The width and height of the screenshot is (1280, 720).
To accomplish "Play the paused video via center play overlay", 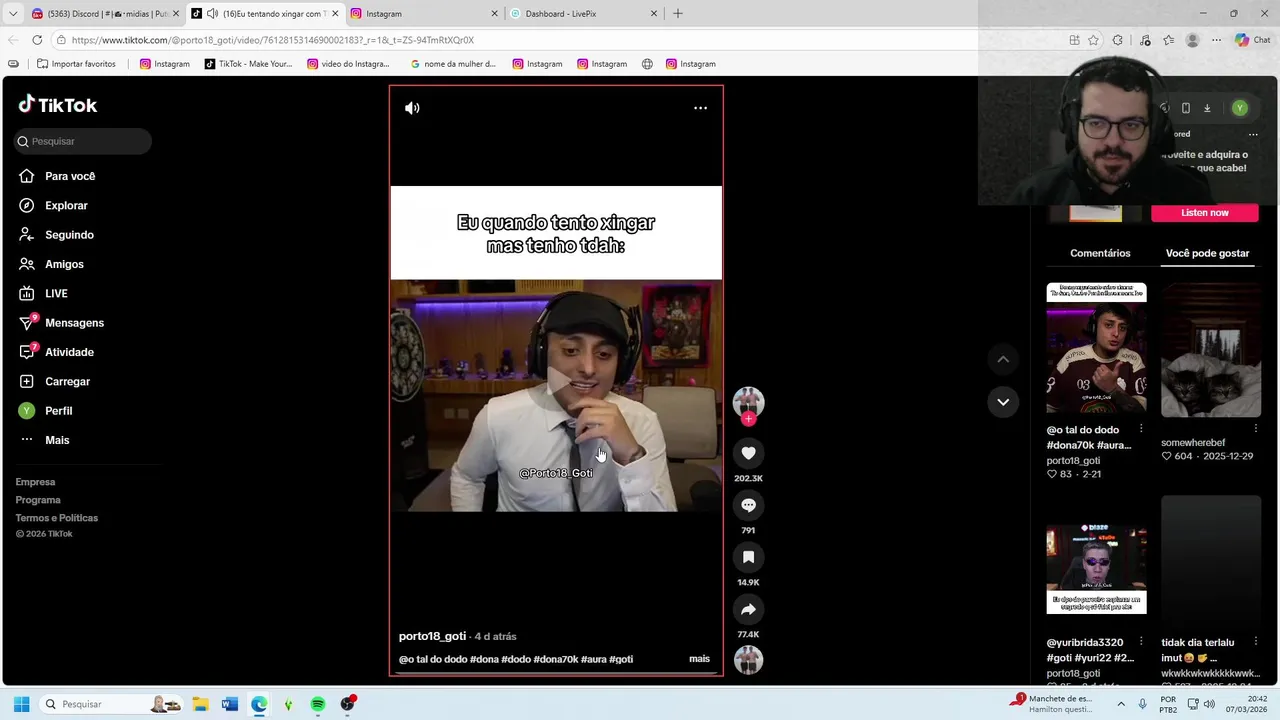I will (x=556, y=380).
